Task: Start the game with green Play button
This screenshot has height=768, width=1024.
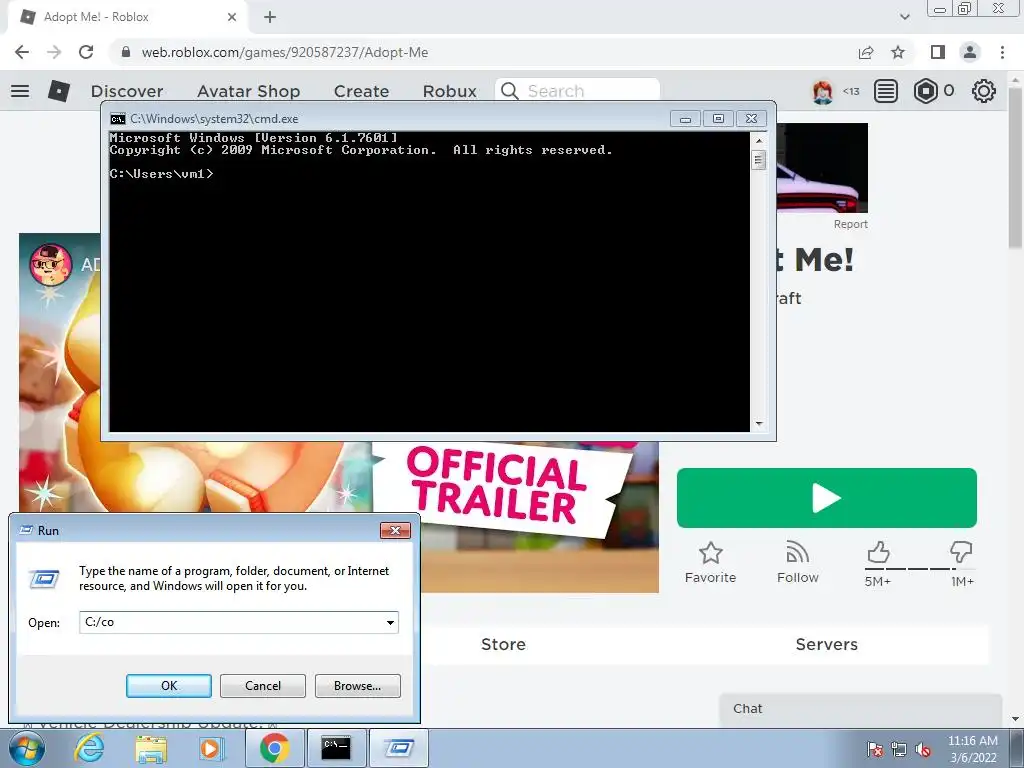Action: coord(827,498)
